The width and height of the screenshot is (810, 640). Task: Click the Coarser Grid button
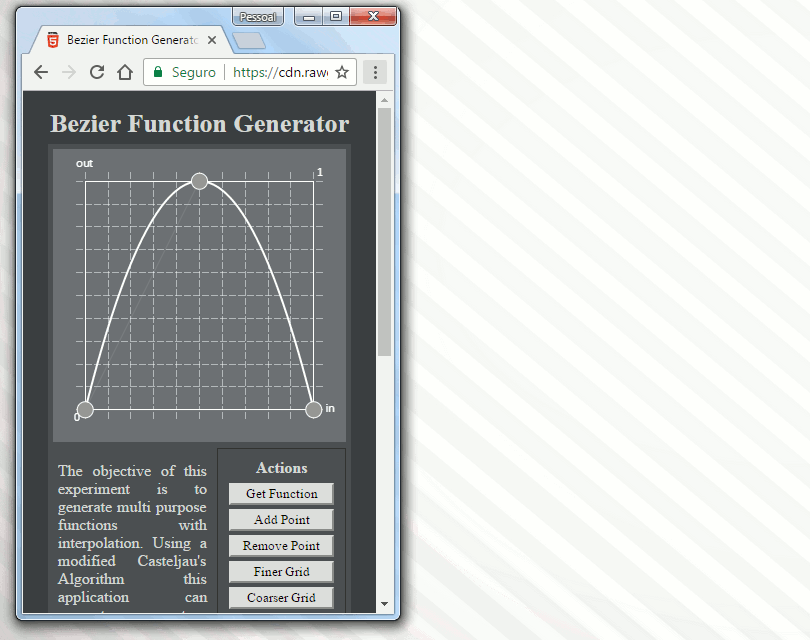coord(281,598)
